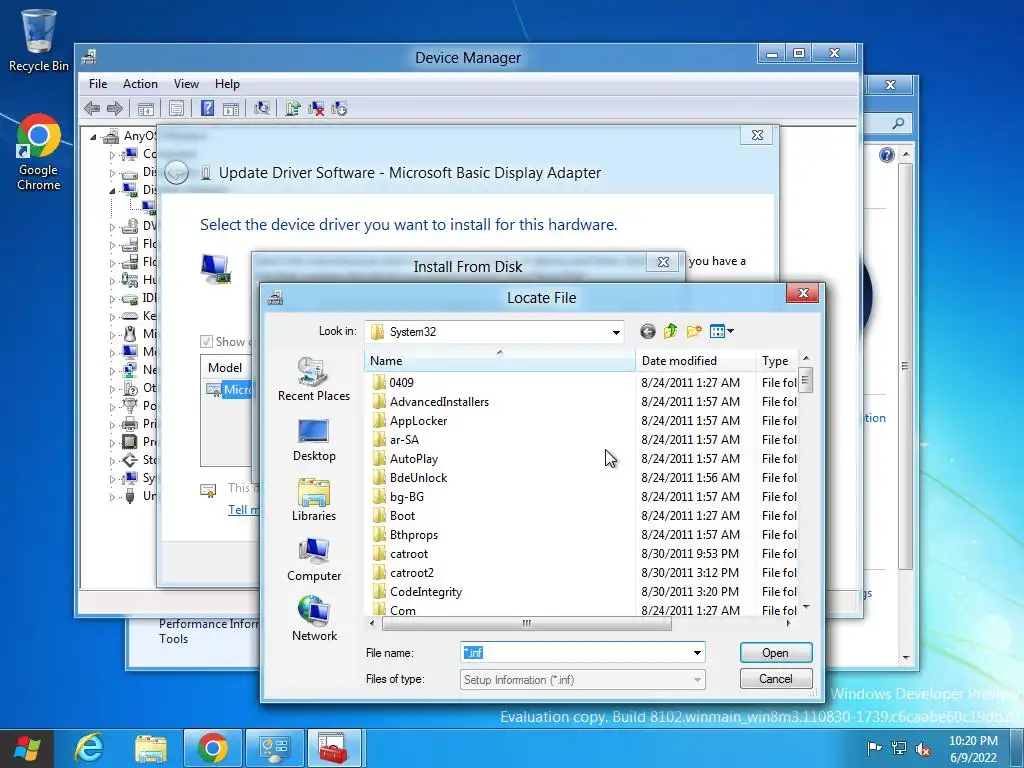Open Recent Places in the places bar
Viewport: 1024px width, 768px height.
pyautogui.click(x=313, y=379)
